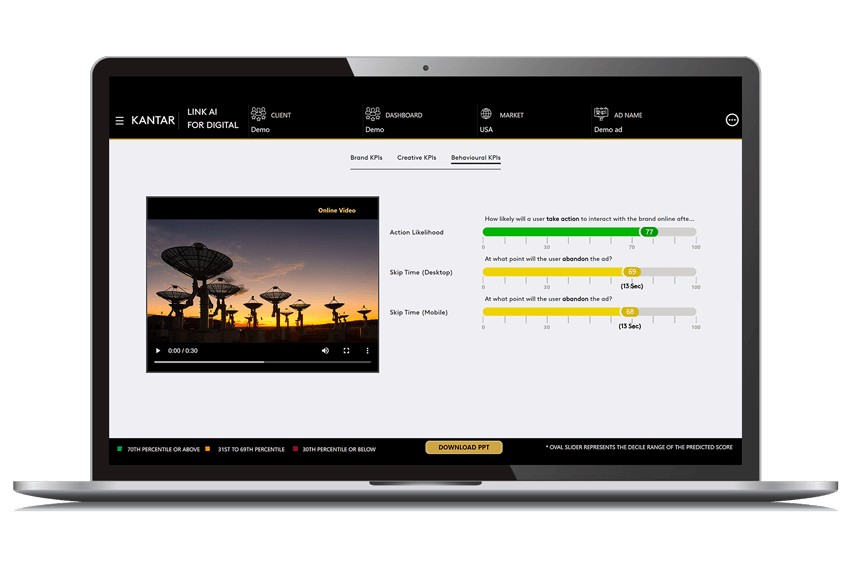Click the Skip Time (Mobile) 68 marker
The image size is (850, 567).
(x=630, y=312)
